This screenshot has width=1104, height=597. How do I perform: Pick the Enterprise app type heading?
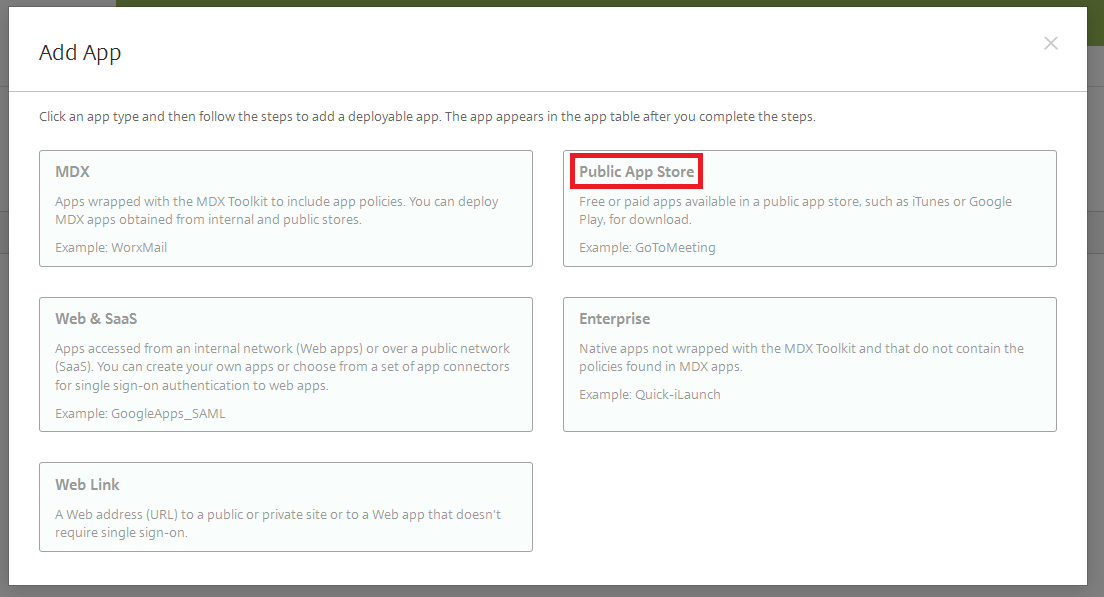coord(614,319)
